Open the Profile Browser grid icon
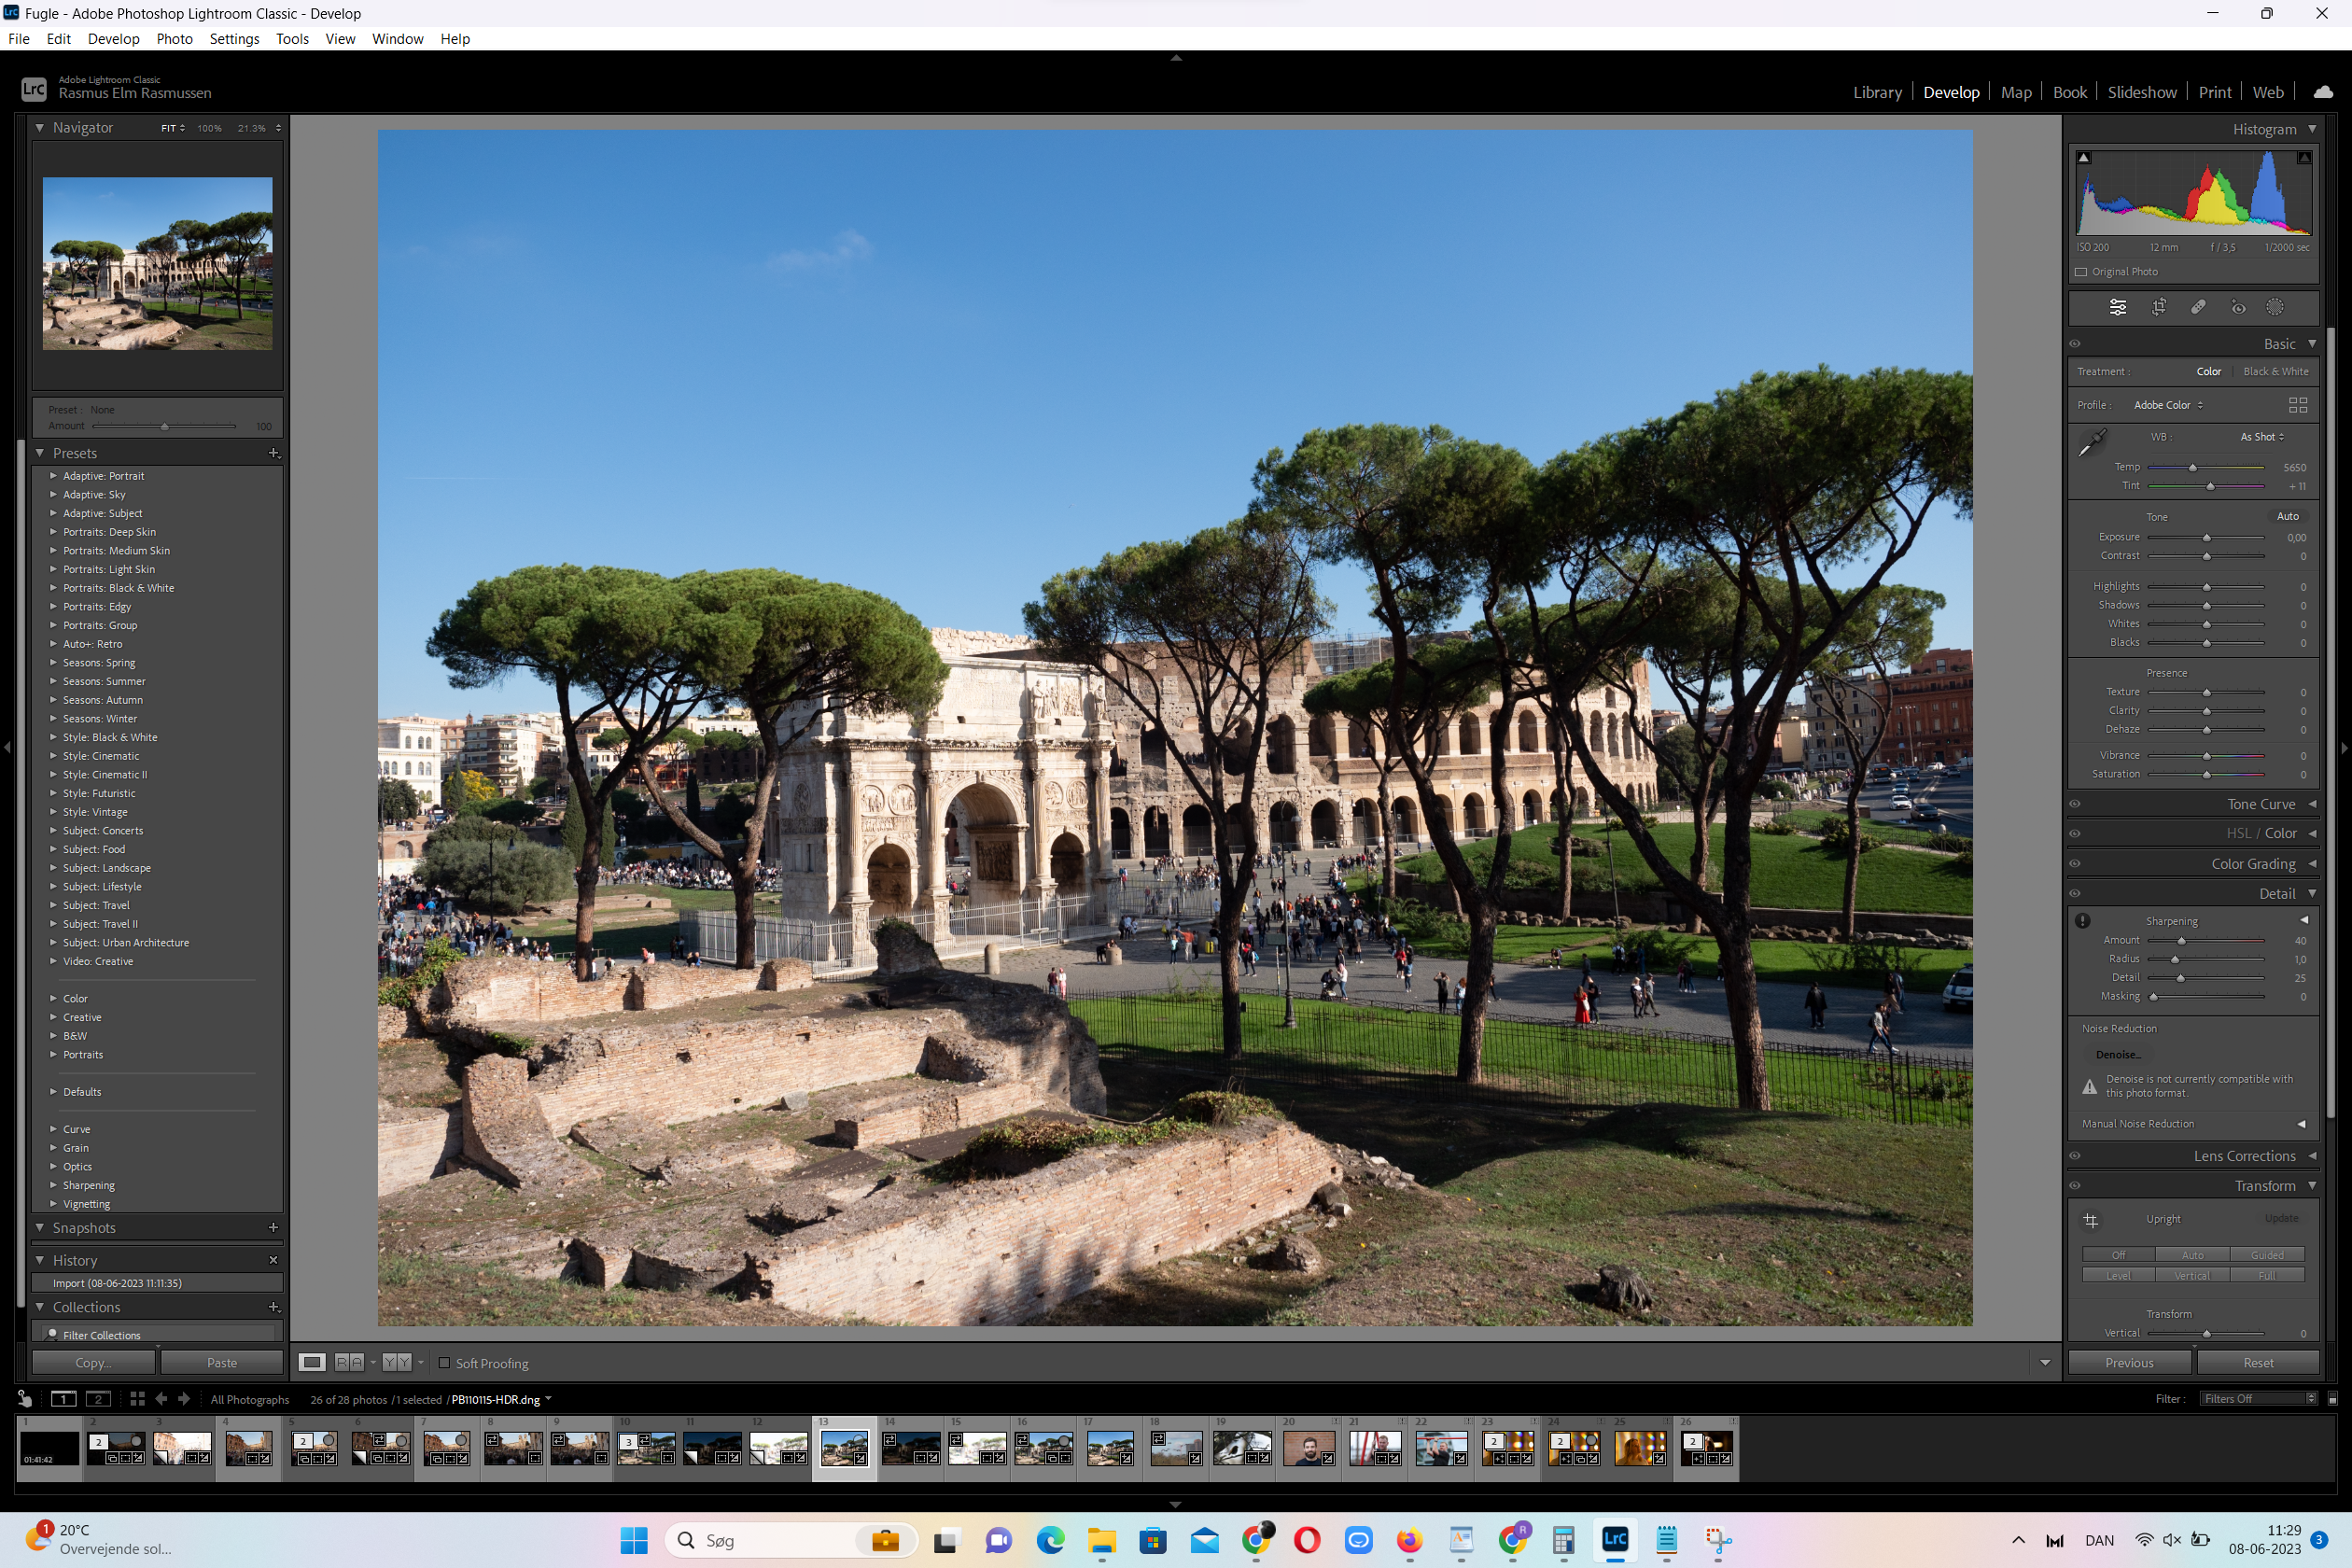The height and width of the screenshot is (1568, 2352). [2297, 405]
